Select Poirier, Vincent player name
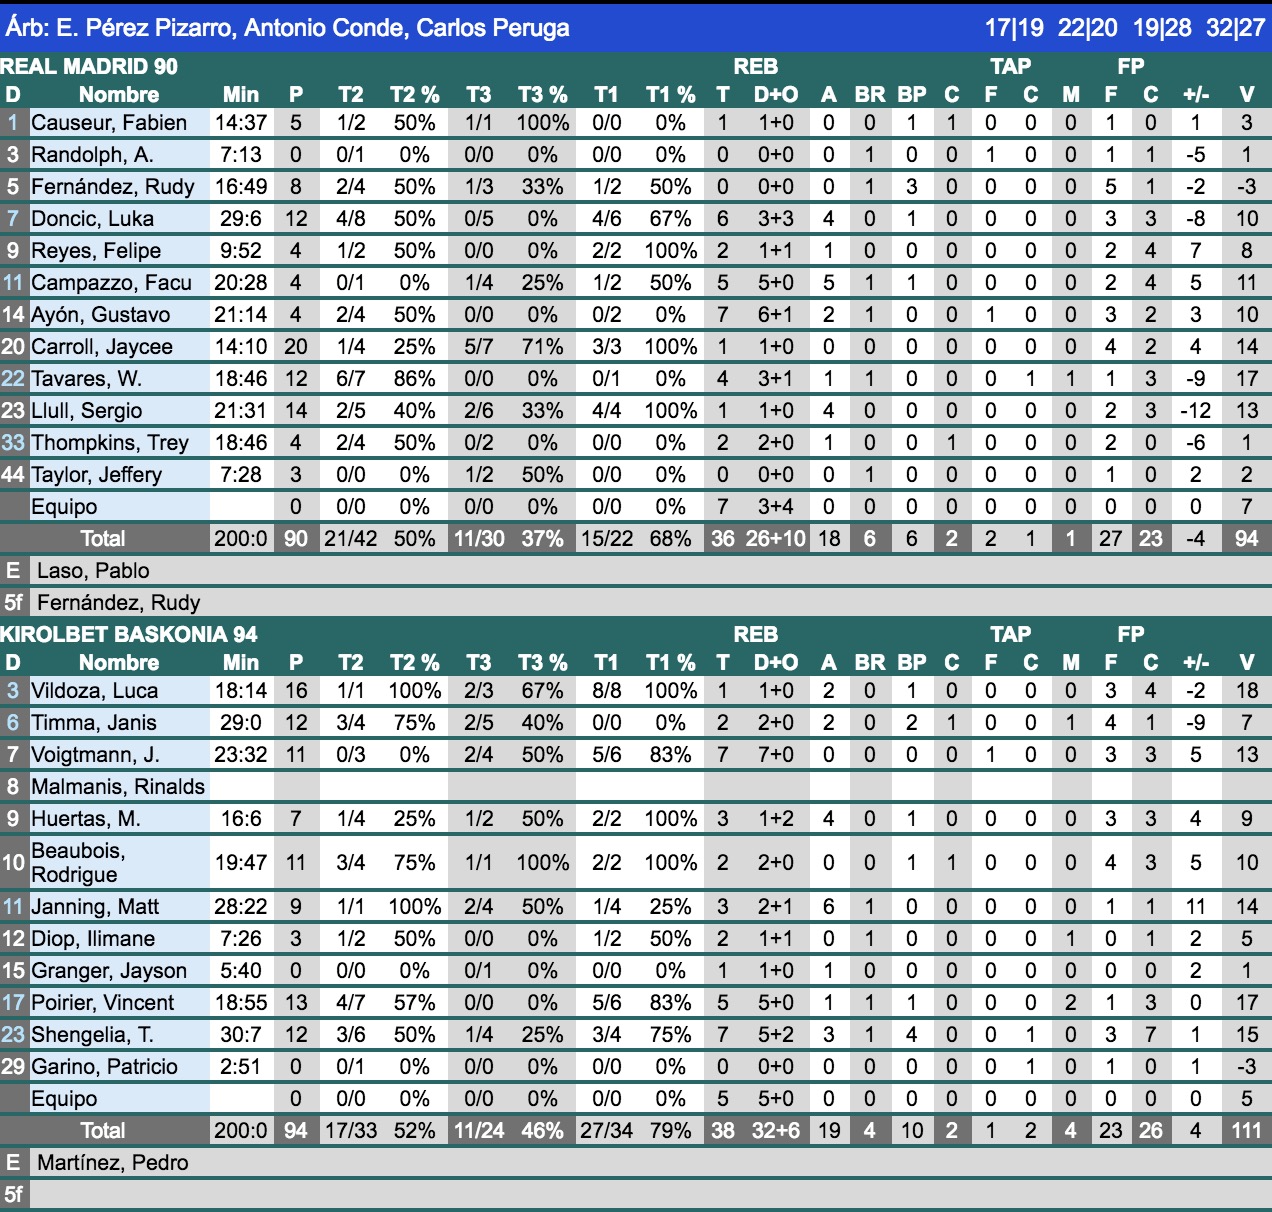Image resolution: width=1272 pixels, height=1212 pixels. [102, 1003]
